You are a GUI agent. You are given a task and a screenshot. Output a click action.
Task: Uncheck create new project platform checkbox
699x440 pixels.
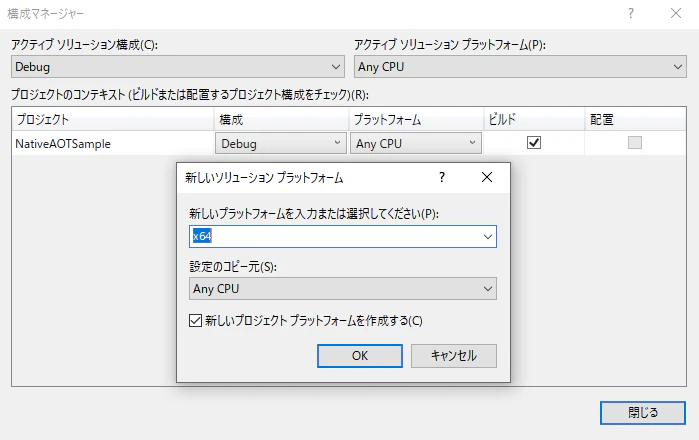pyautogui.click(x=195, y=321)
